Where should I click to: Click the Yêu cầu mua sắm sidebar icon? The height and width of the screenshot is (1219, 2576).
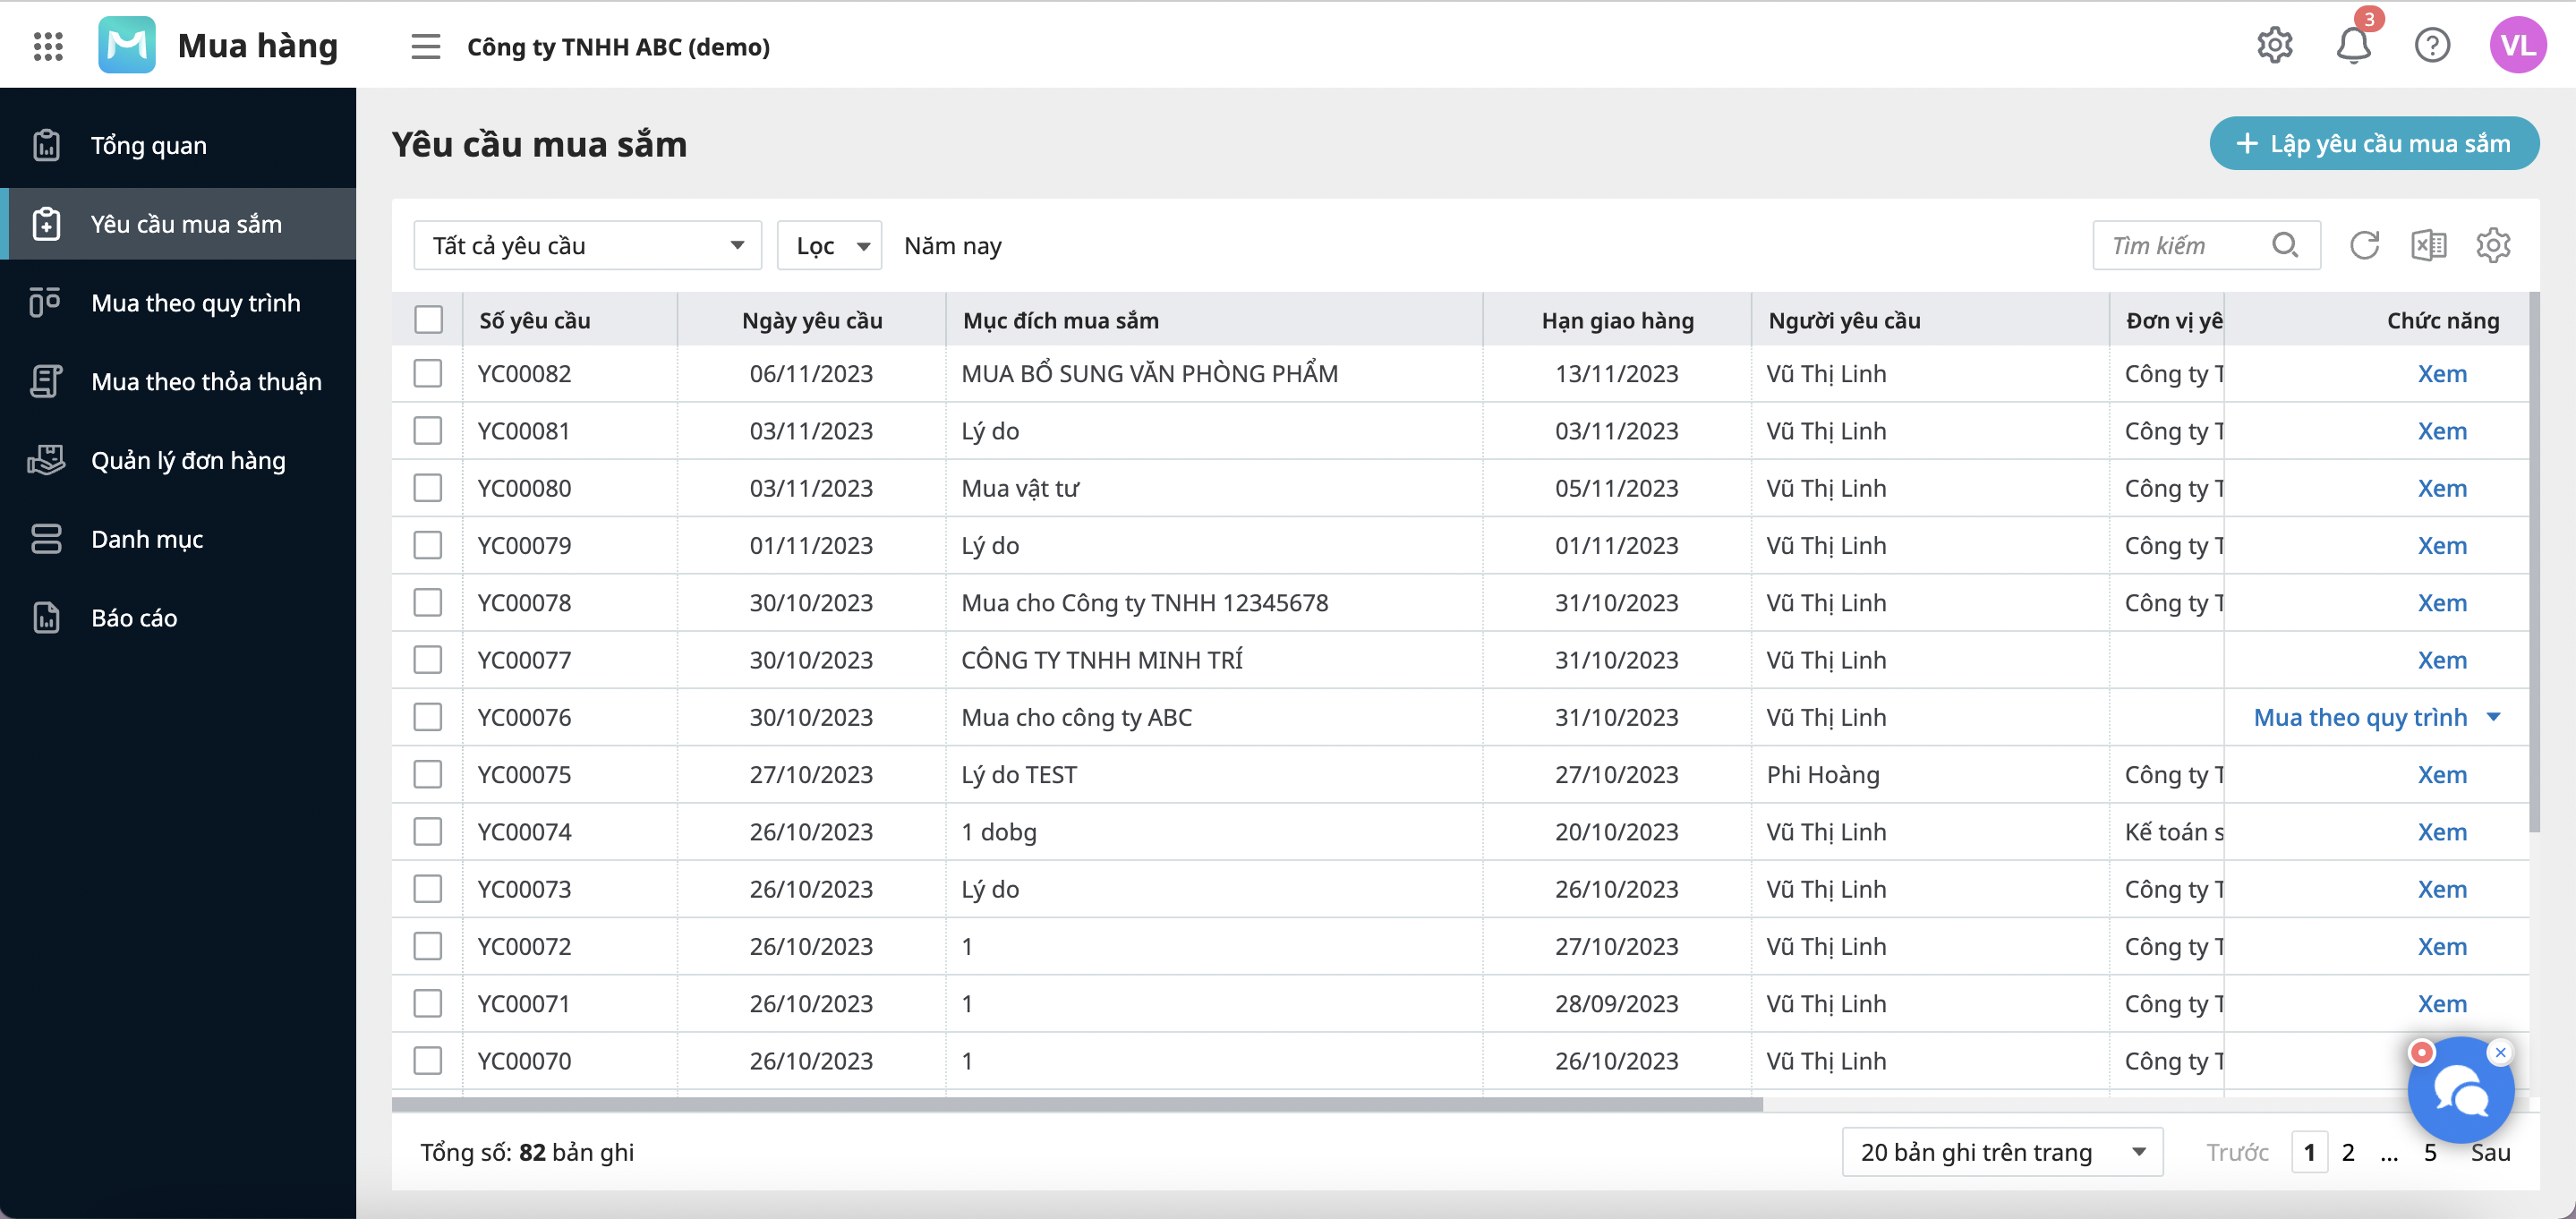46,224
